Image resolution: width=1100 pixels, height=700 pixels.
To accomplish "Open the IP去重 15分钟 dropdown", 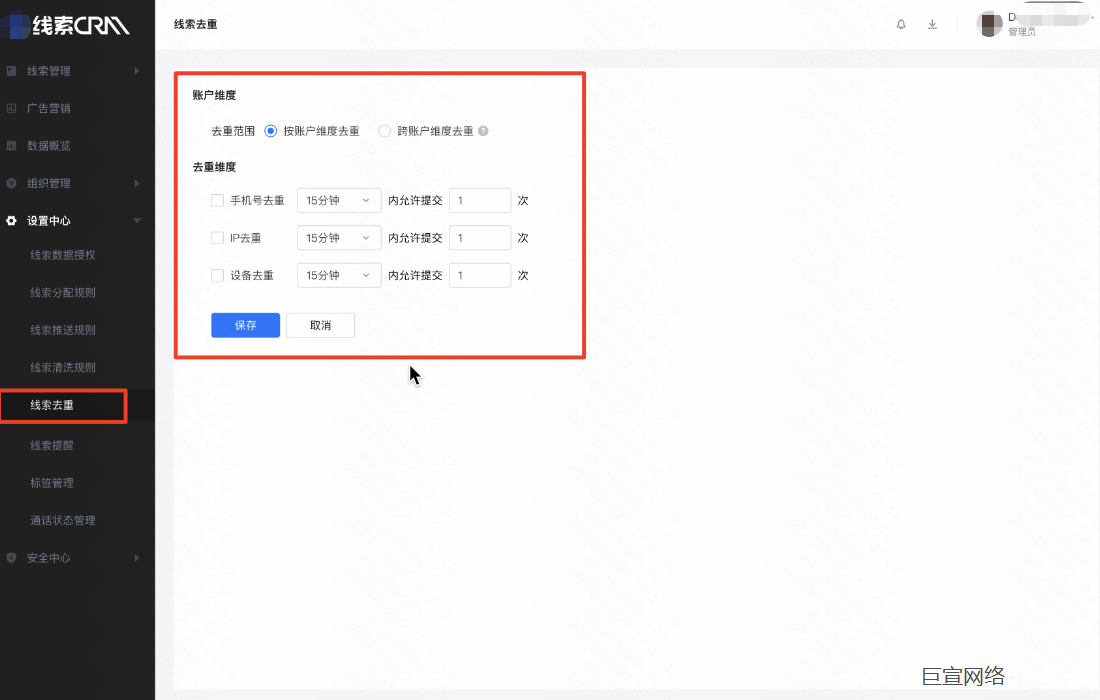I will [x=339, y=238].
